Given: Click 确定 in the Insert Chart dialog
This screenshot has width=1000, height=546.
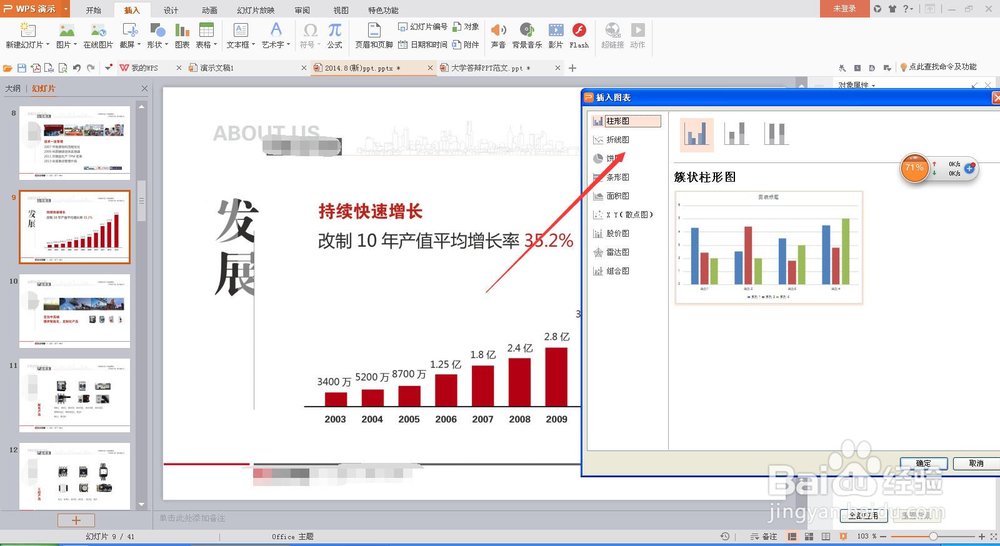Looking at the screenshot, I should tap(923, 463).
